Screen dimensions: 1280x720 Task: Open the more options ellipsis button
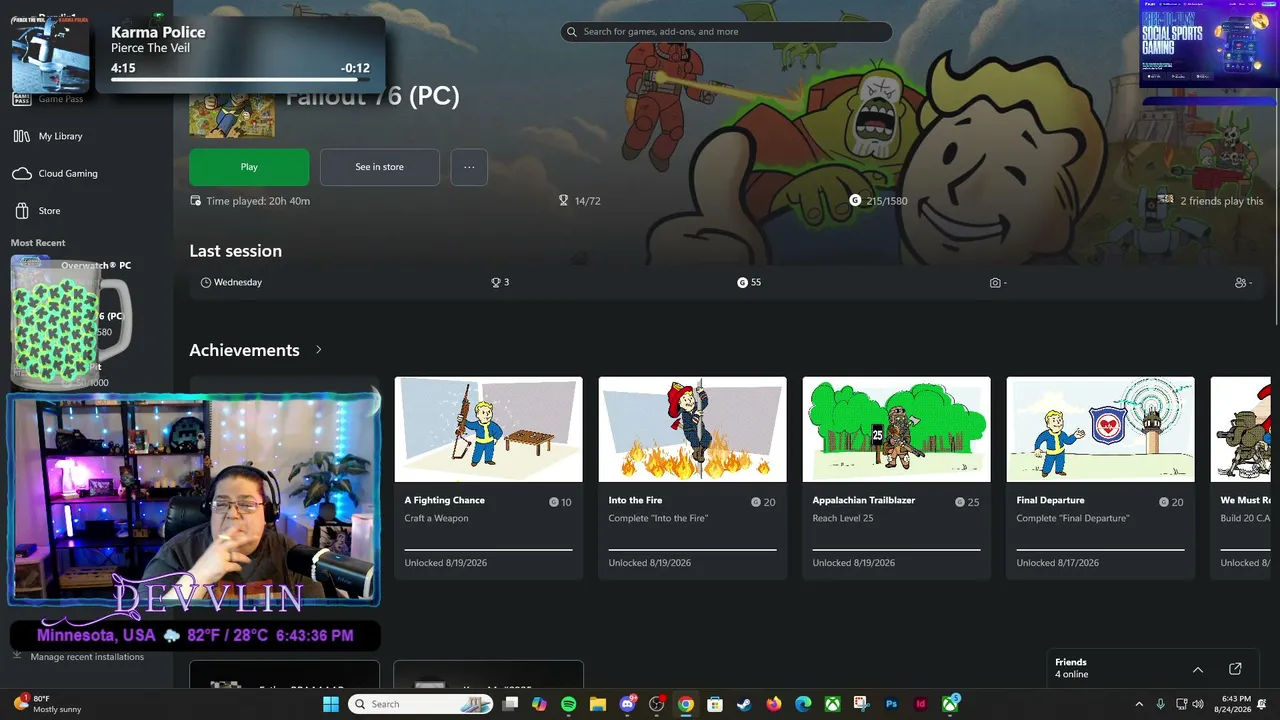pos(469,167)
